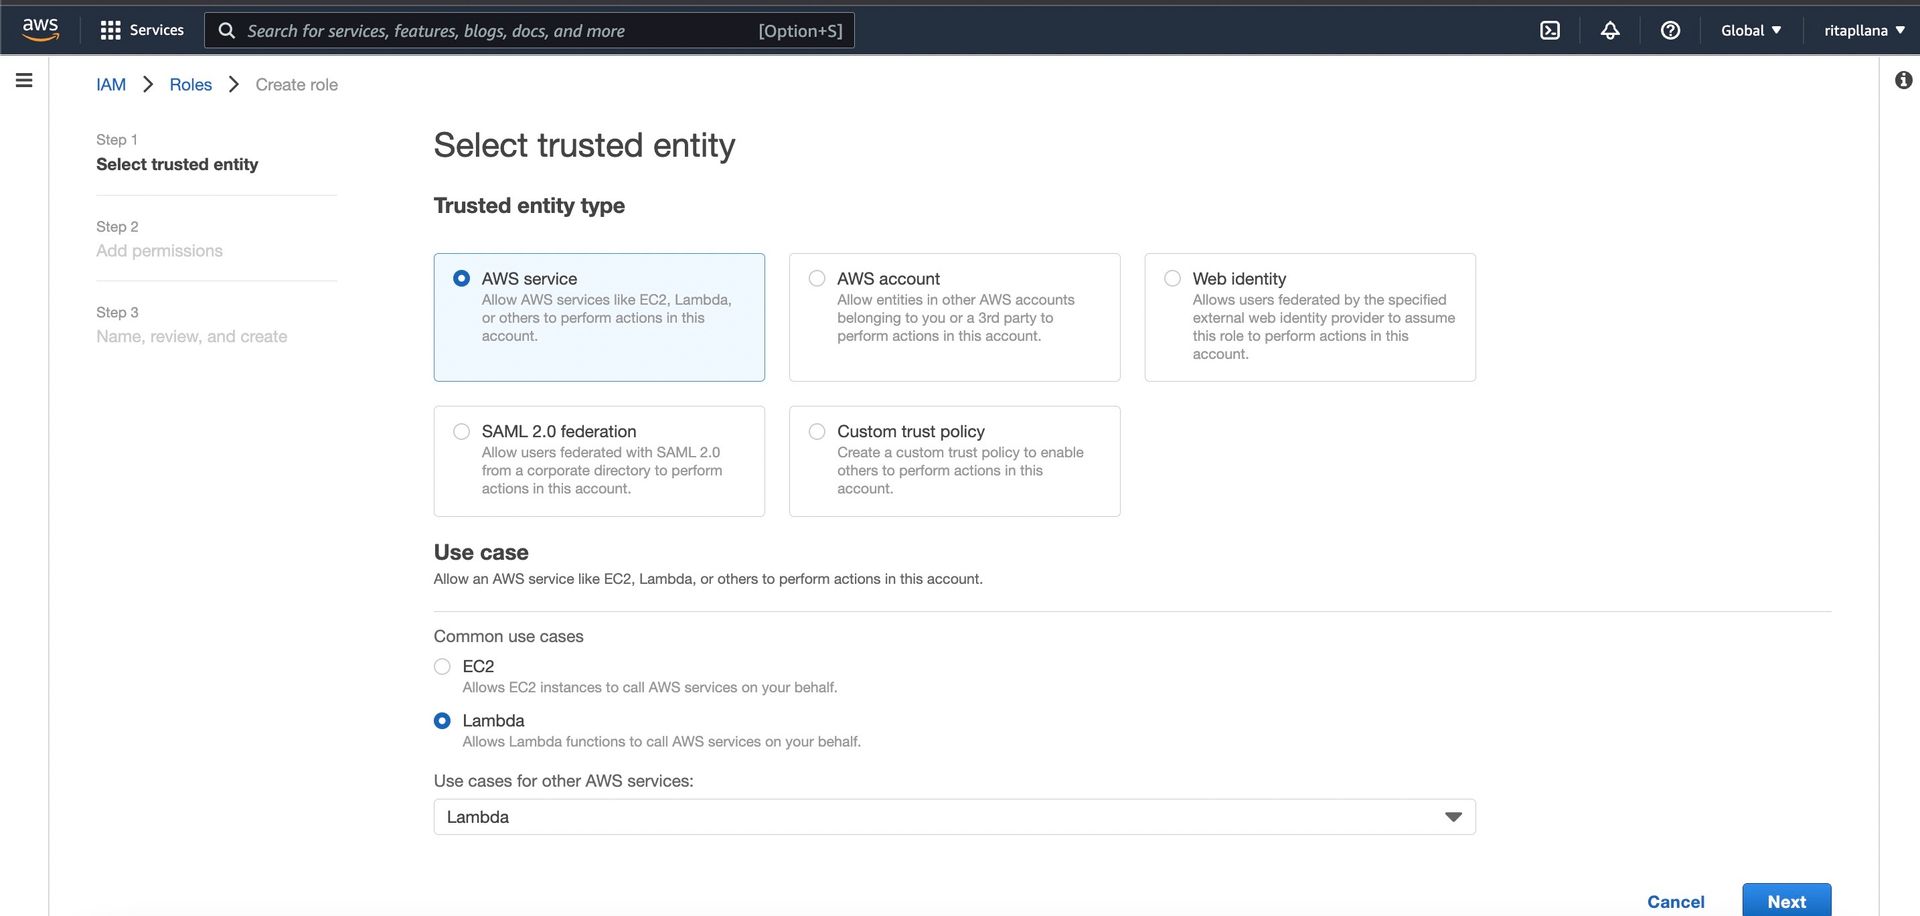Expand the other AWS services Lambda dropdown
The width and height of the screenshot is (1920, 916).
954,817
